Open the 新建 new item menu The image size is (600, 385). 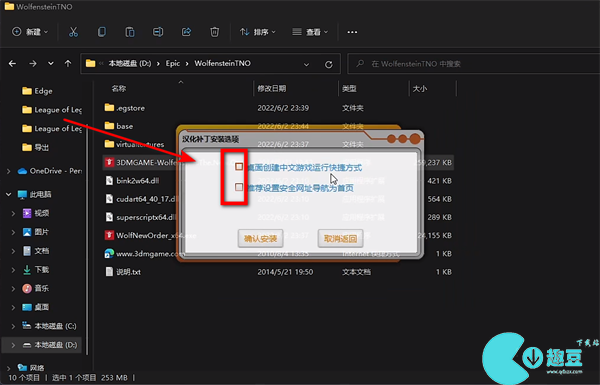point(30,32)
